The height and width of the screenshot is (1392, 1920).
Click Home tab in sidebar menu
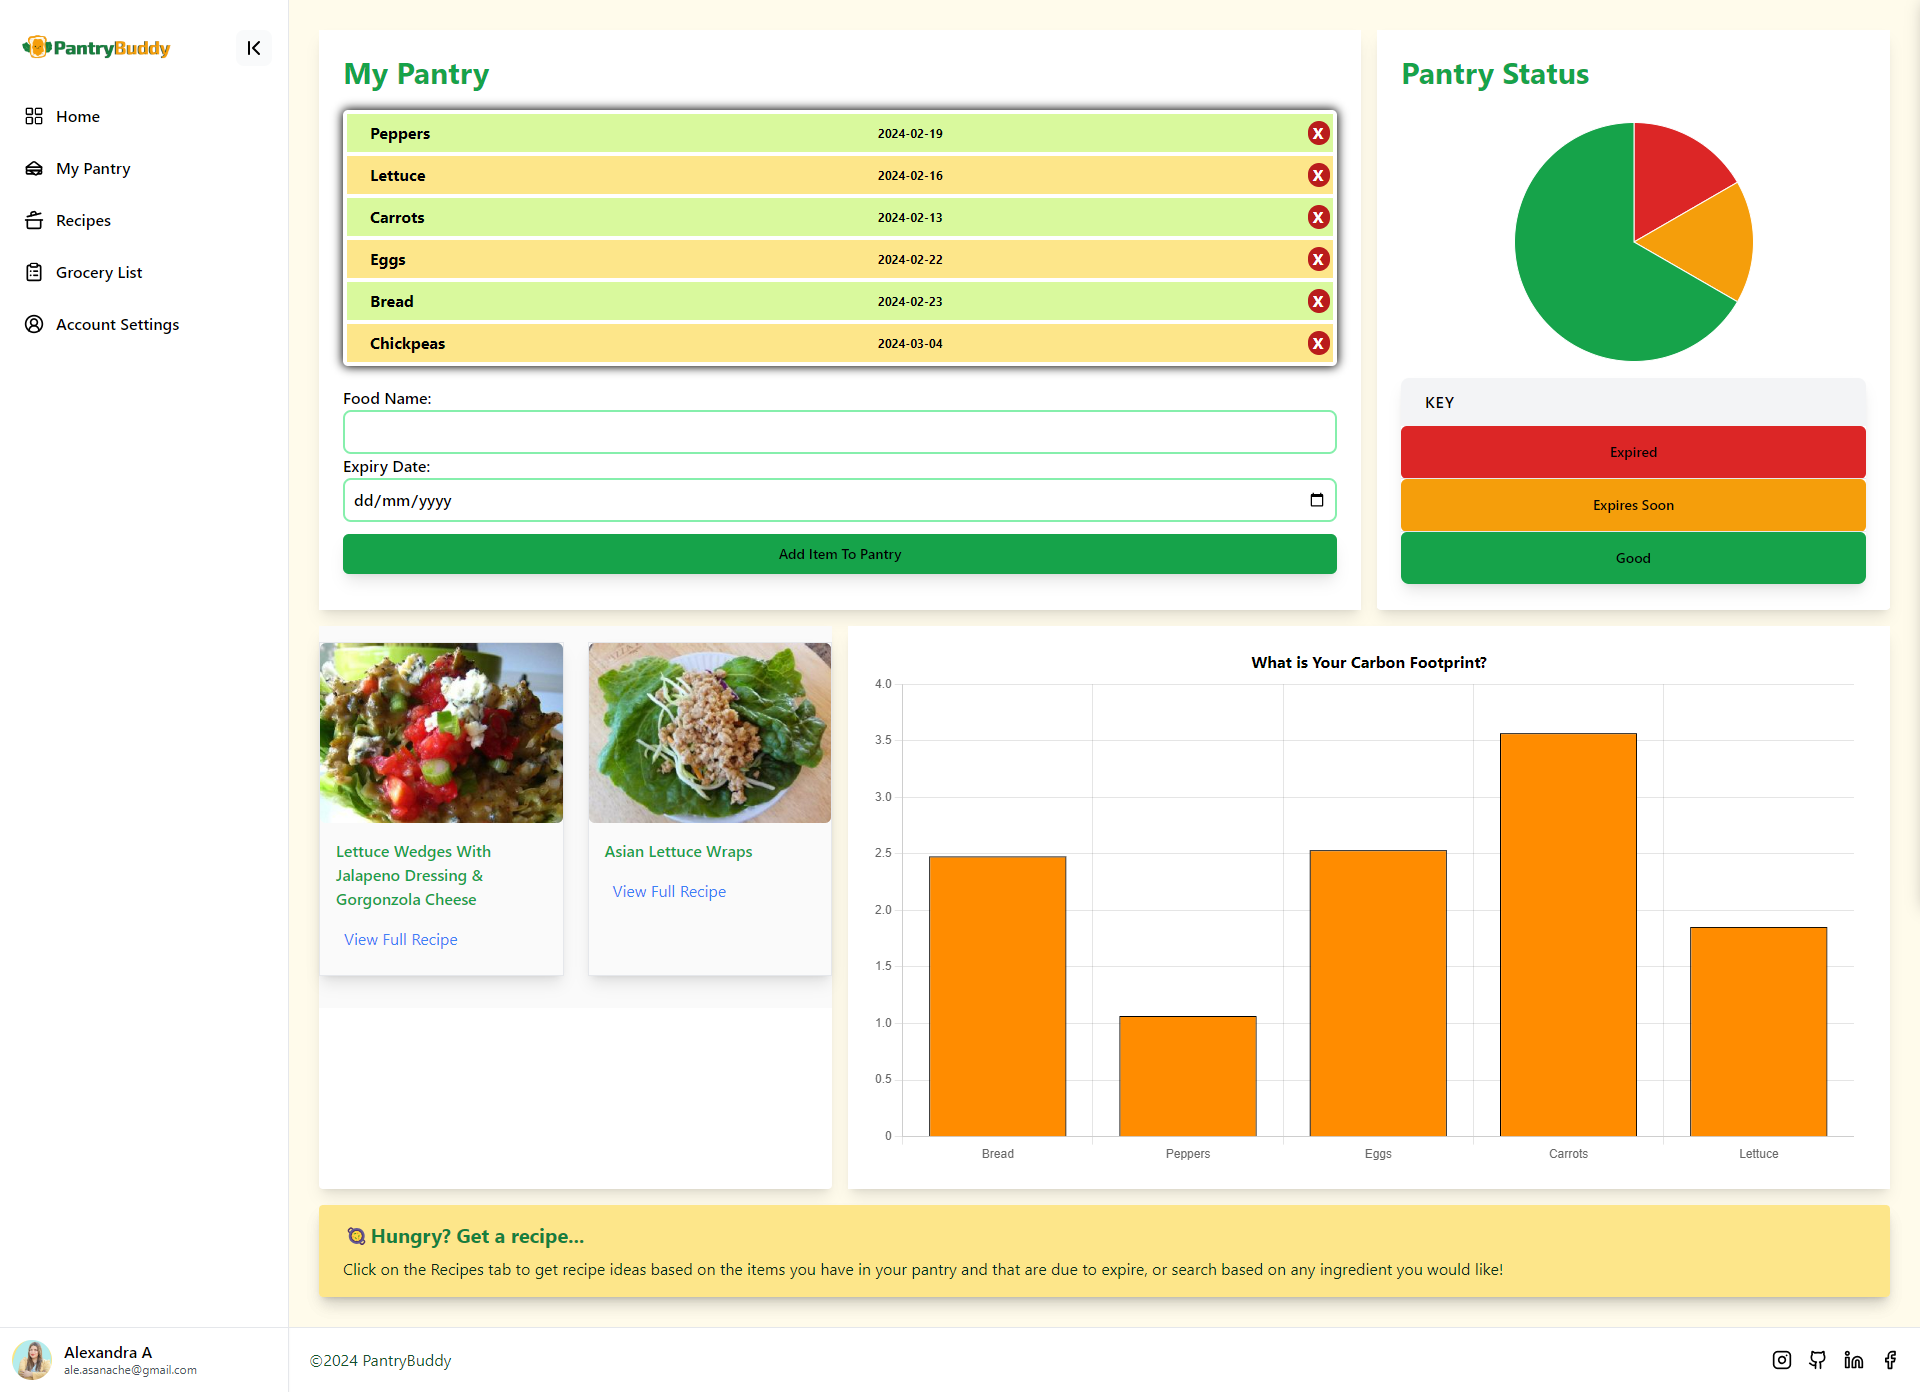pyautogui.click(x=76, y=115)
